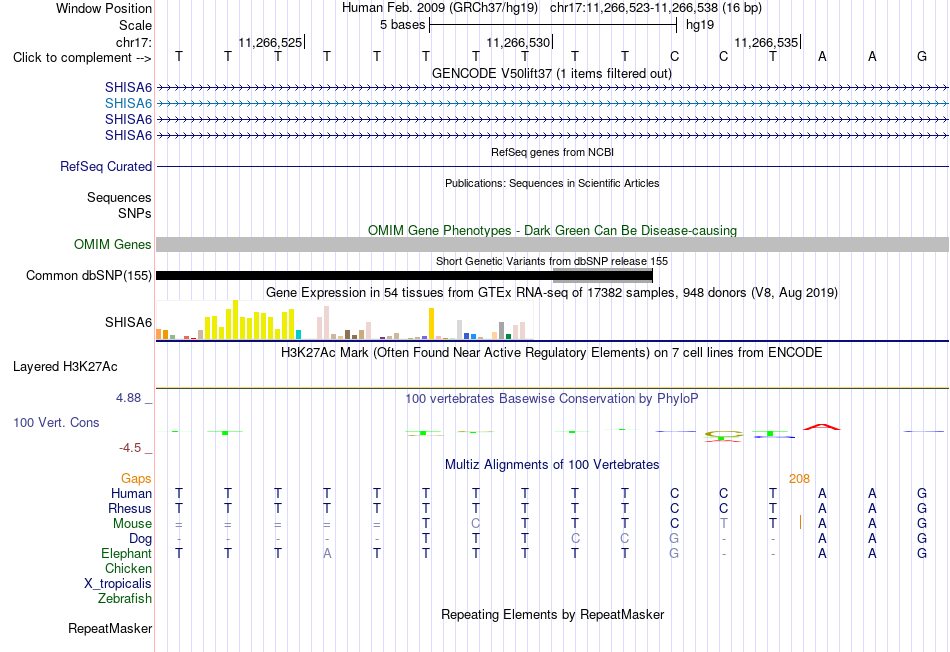
Task: Click the 11,266,530 ruler position label
Action: pos(518,42)
